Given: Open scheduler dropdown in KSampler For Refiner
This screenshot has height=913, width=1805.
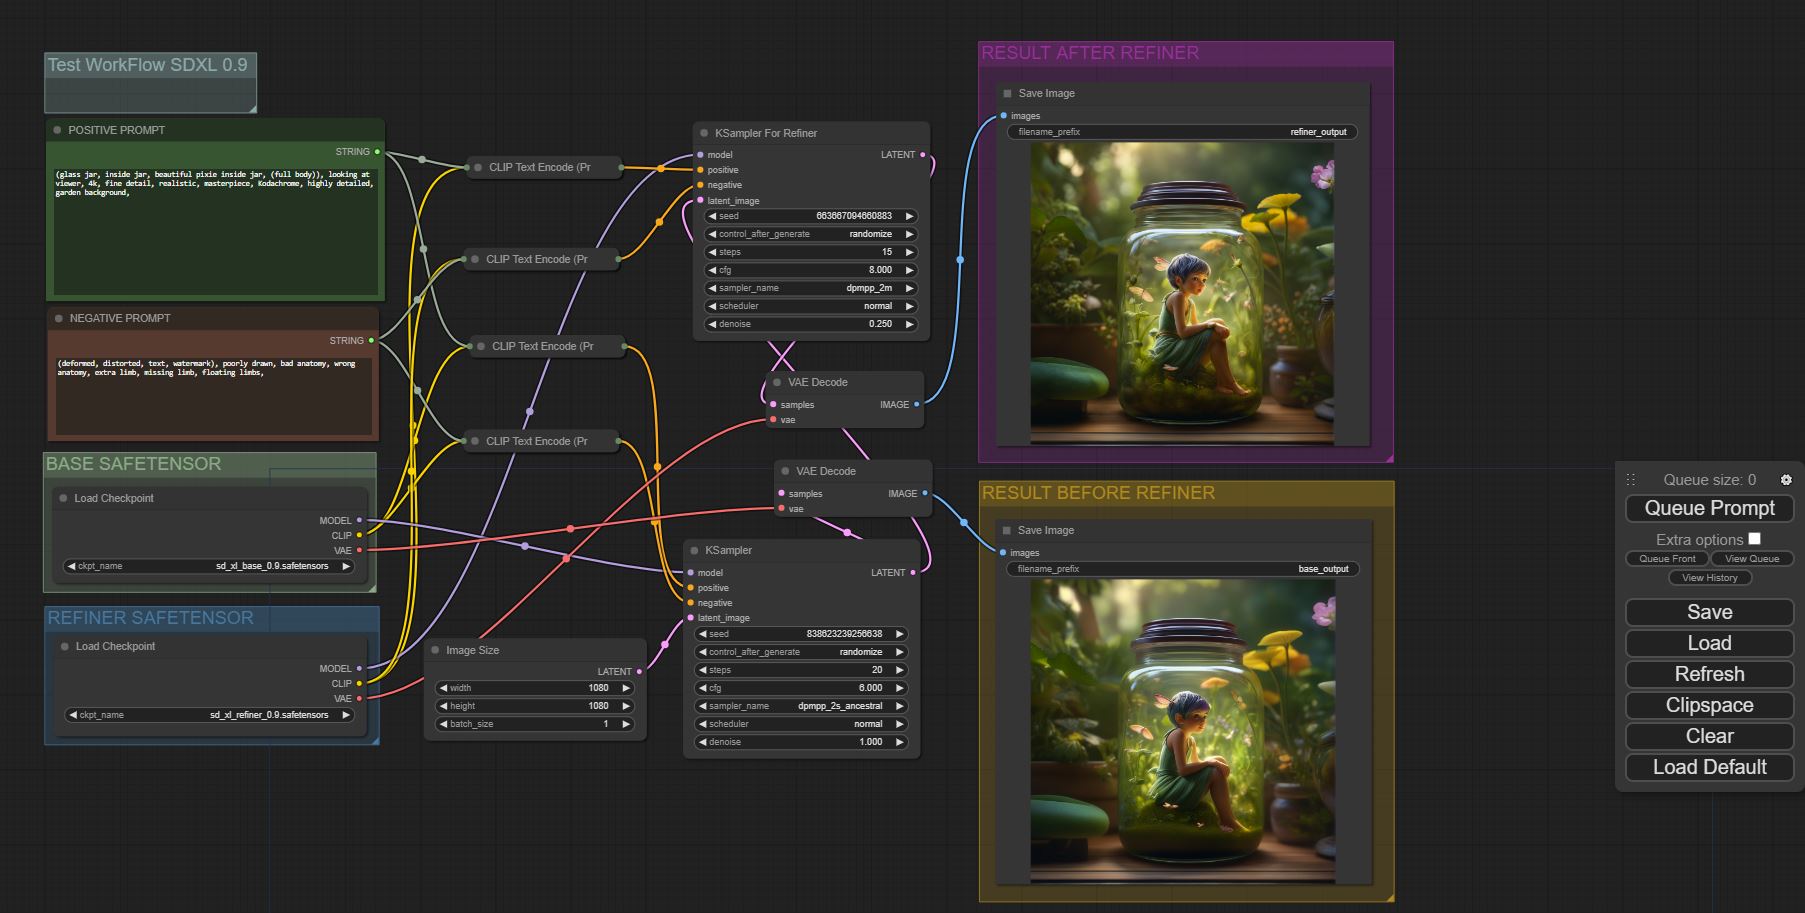Looking at the screenshot, I should tap(808, 306).
